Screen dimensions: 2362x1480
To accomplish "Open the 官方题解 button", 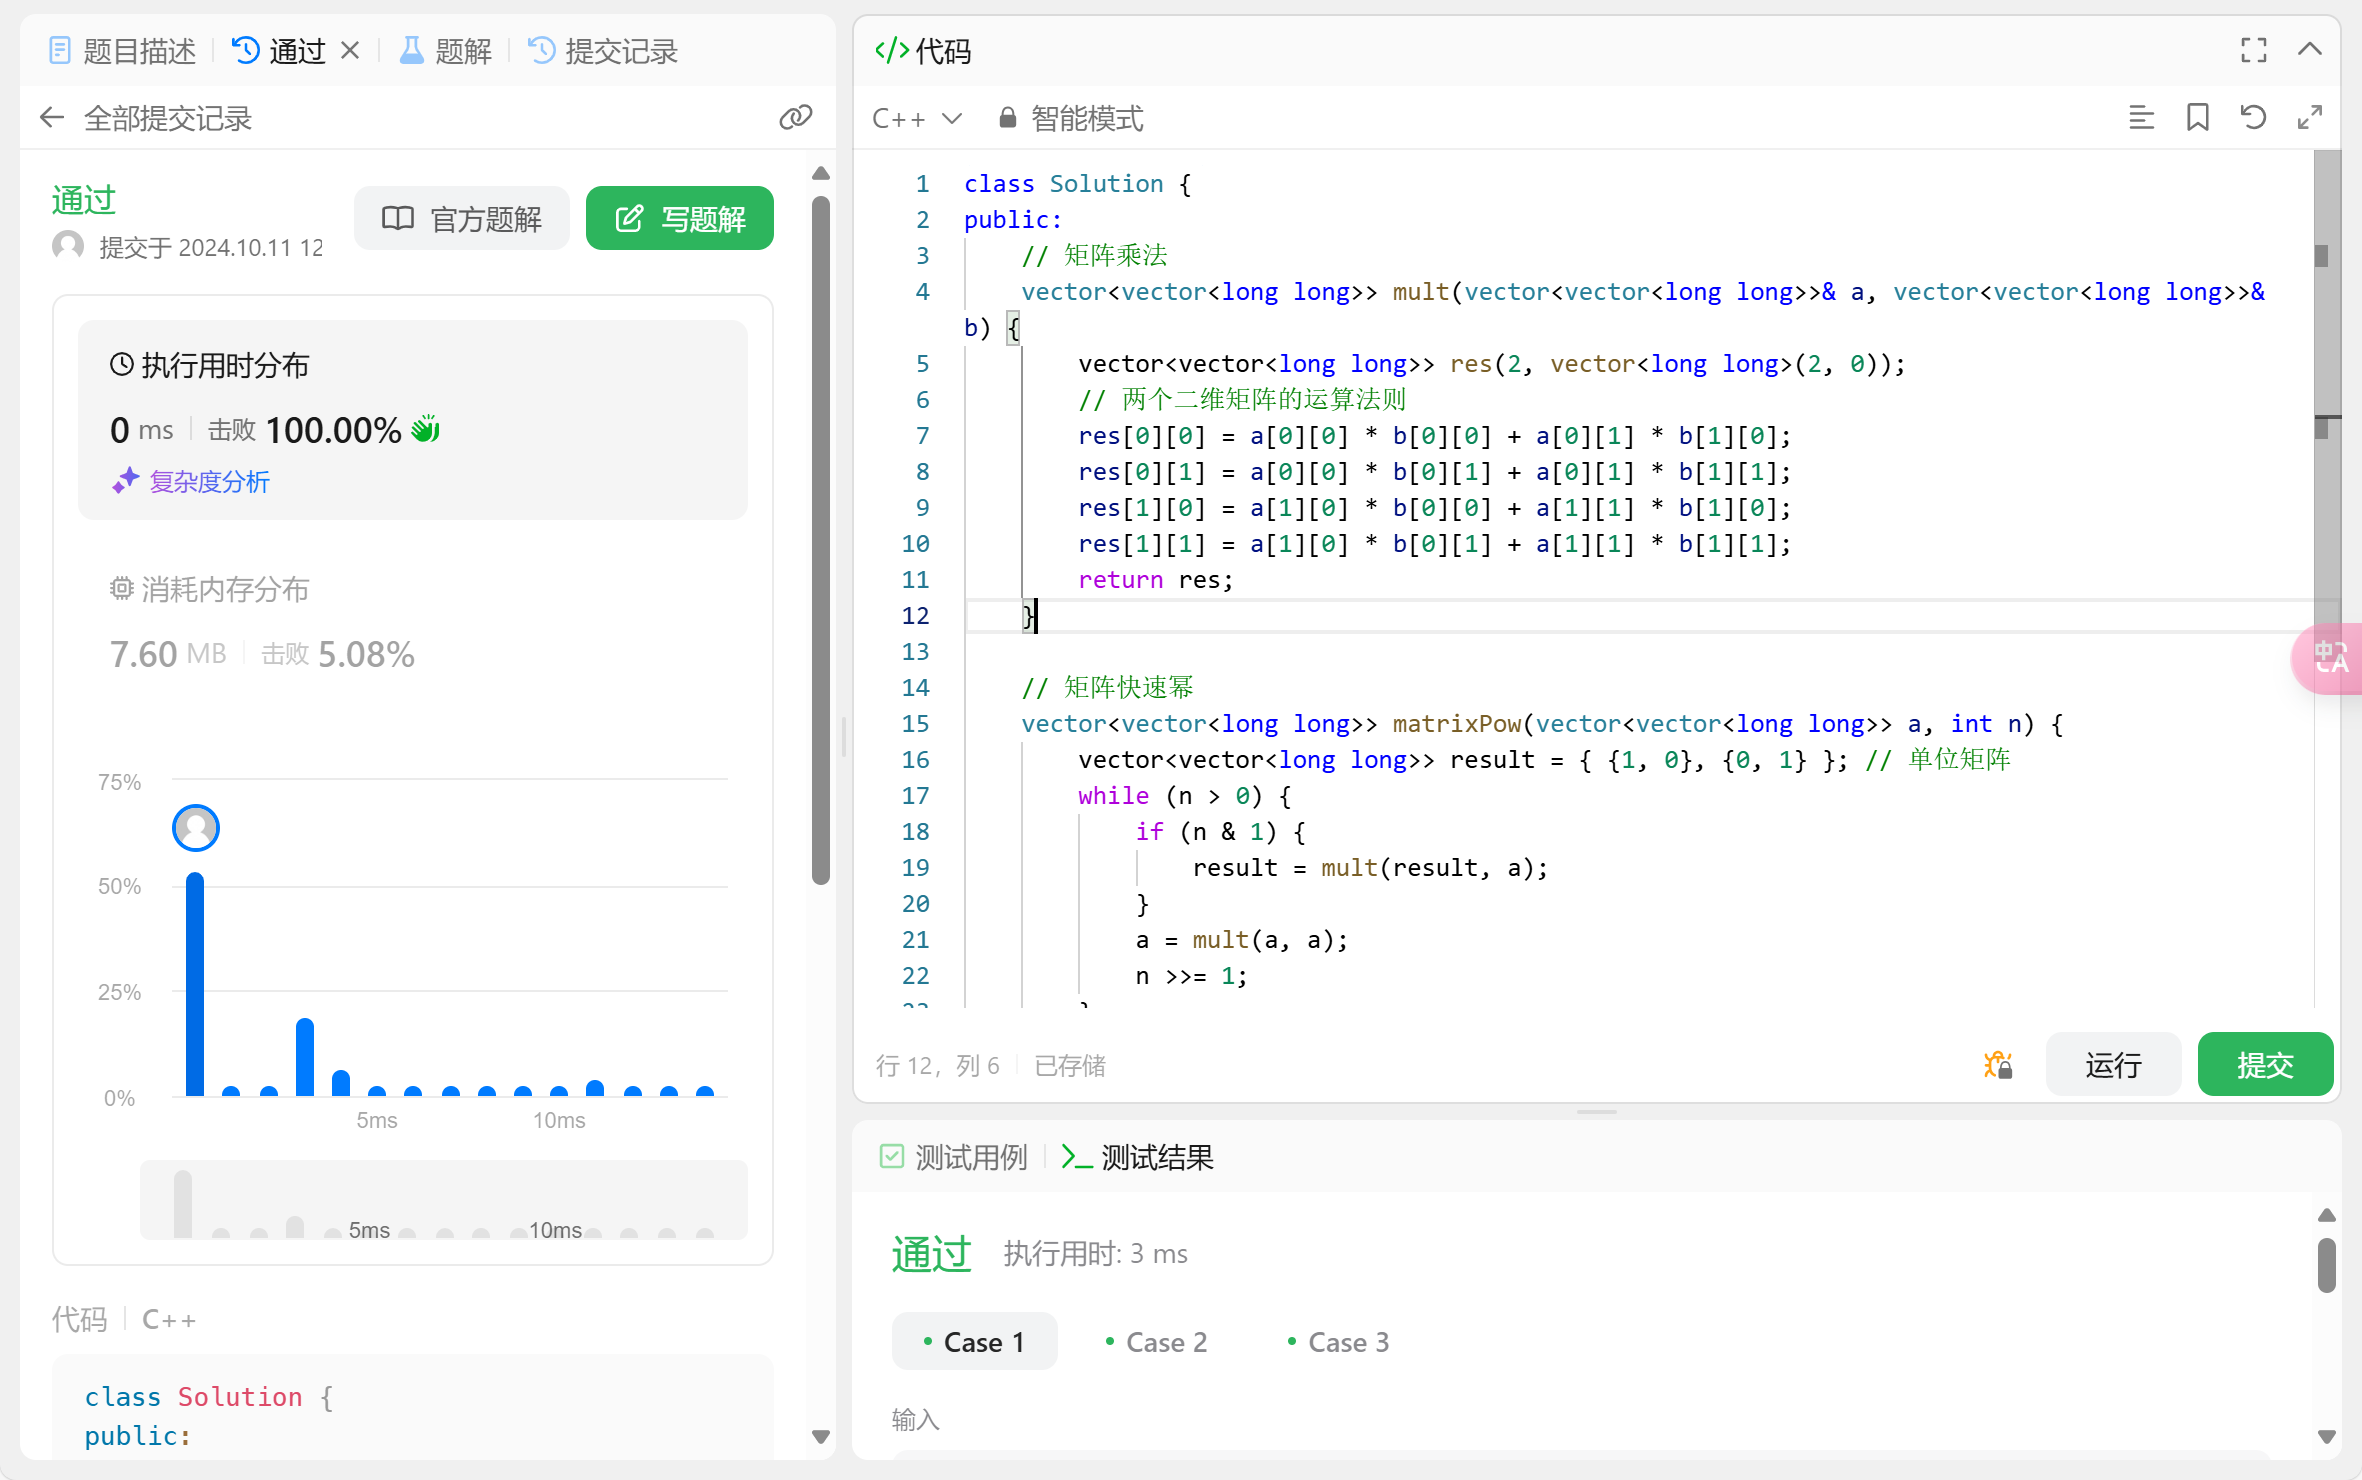I will point(462,218).
